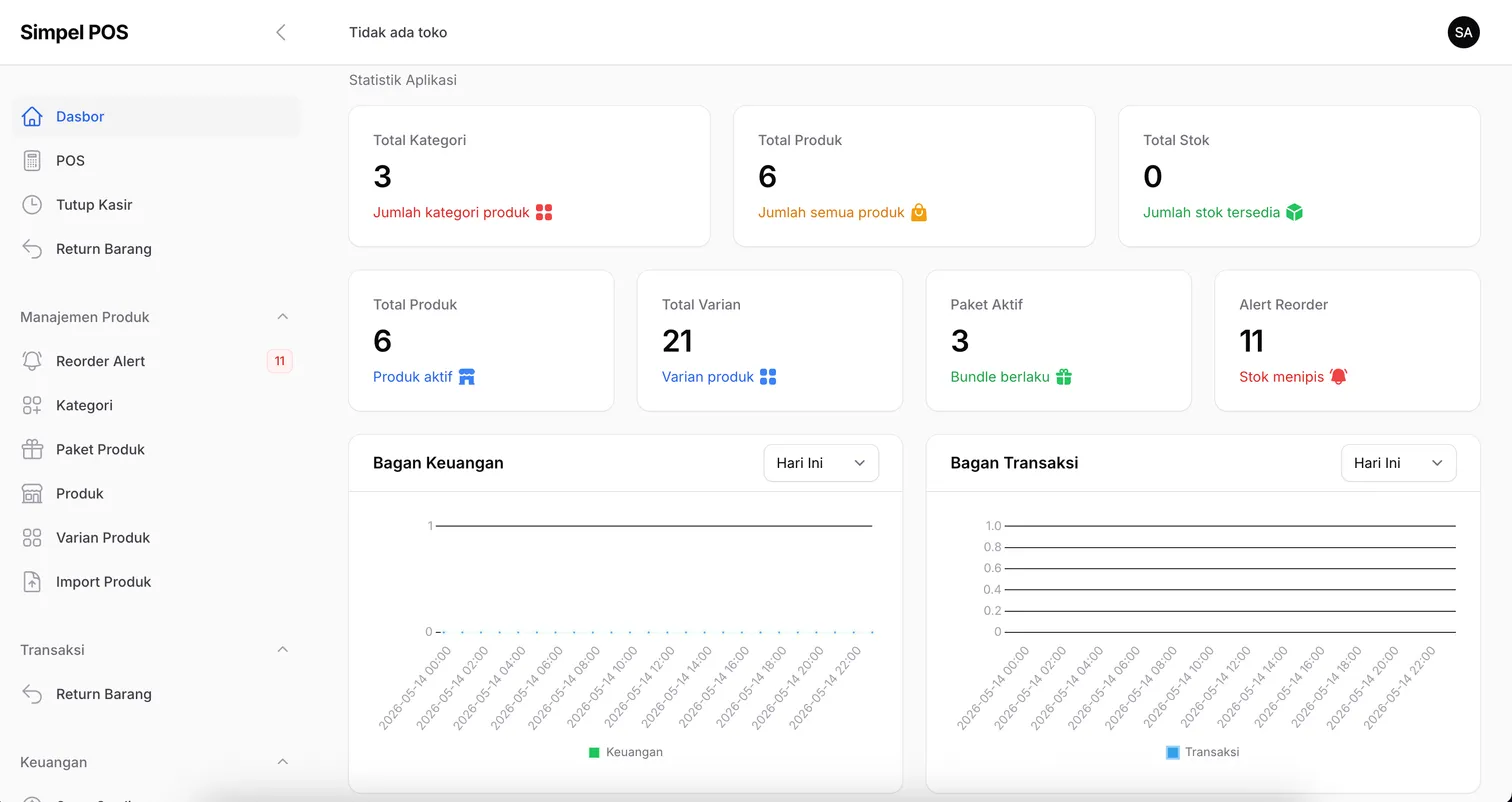The width and height of the screenshot is (1512, 802).
Task: Click the Paket Produk gift icon
Action: (32, 449)
